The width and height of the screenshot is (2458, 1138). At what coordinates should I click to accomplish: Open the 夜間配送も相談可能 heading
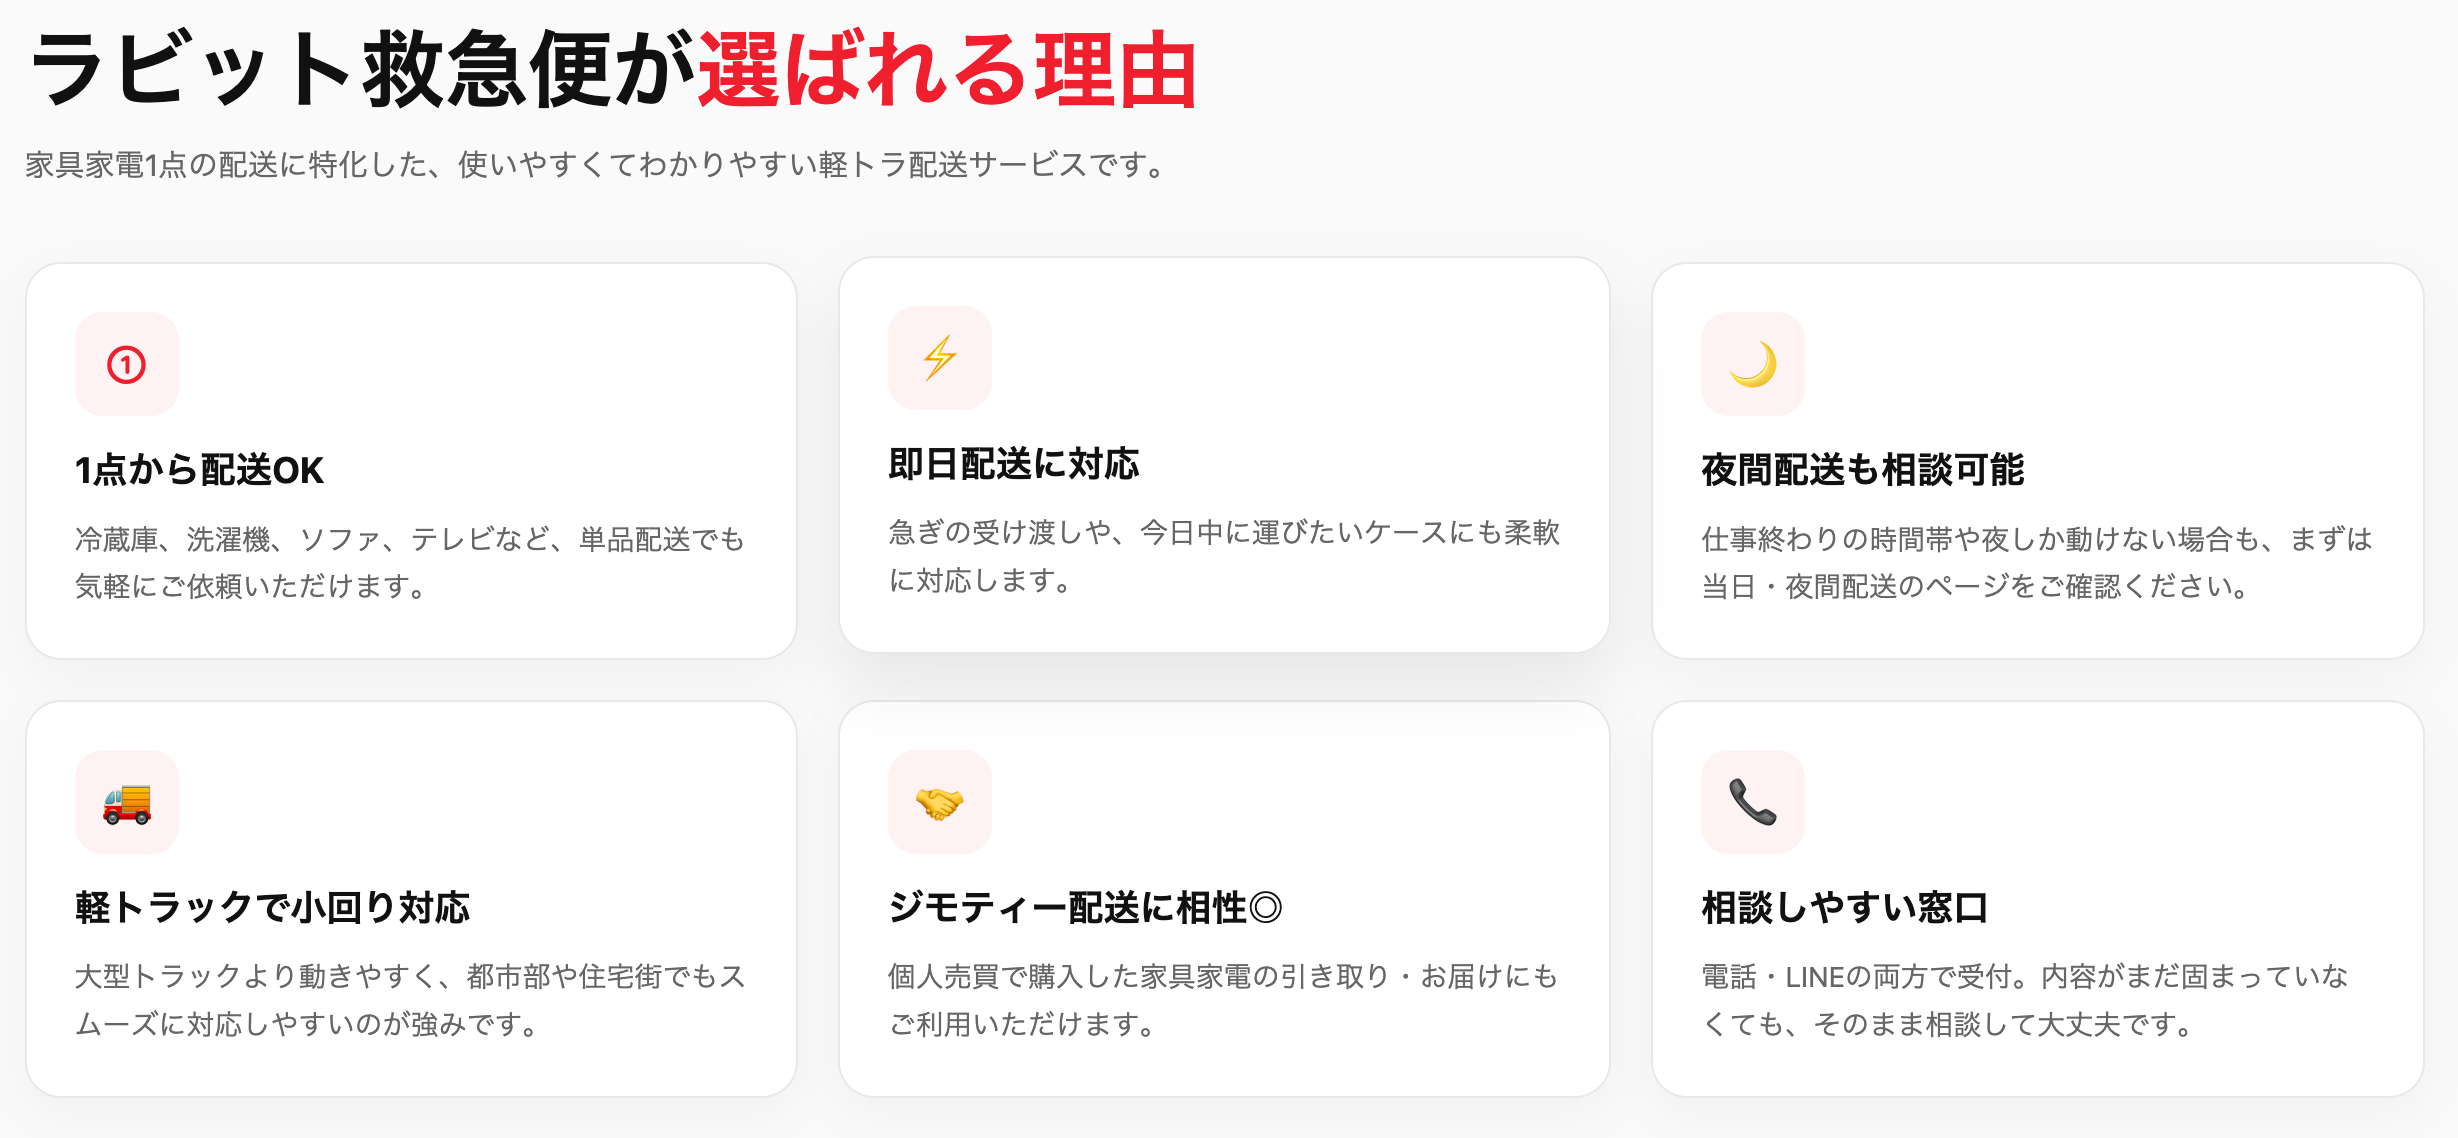[x=1863, y=470]
